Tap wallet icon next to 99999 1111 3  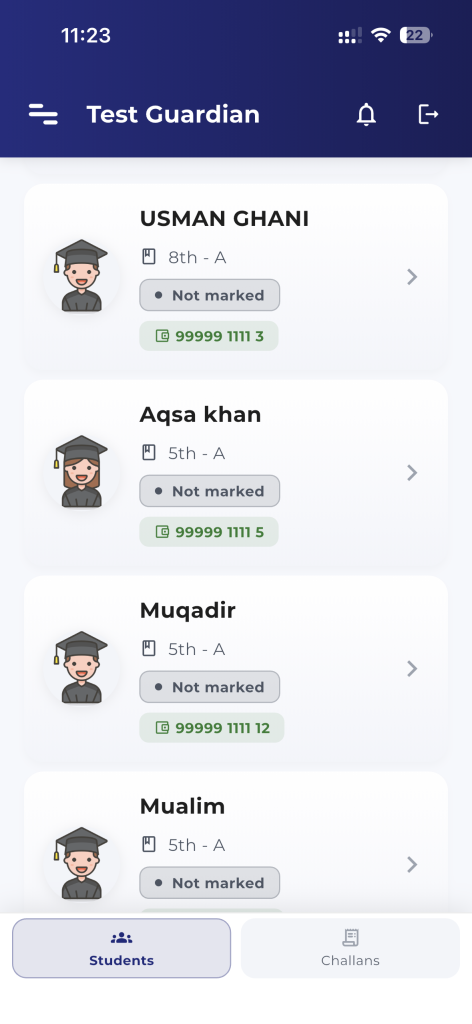point(163,336)
